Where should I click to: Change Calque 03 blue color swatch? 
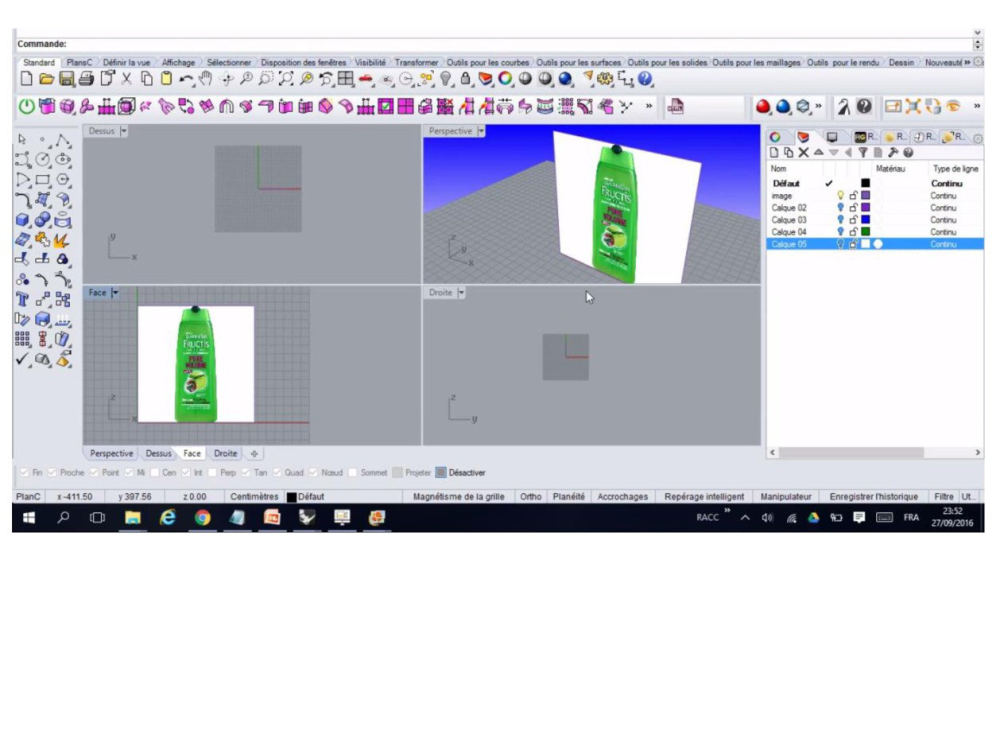865,220
